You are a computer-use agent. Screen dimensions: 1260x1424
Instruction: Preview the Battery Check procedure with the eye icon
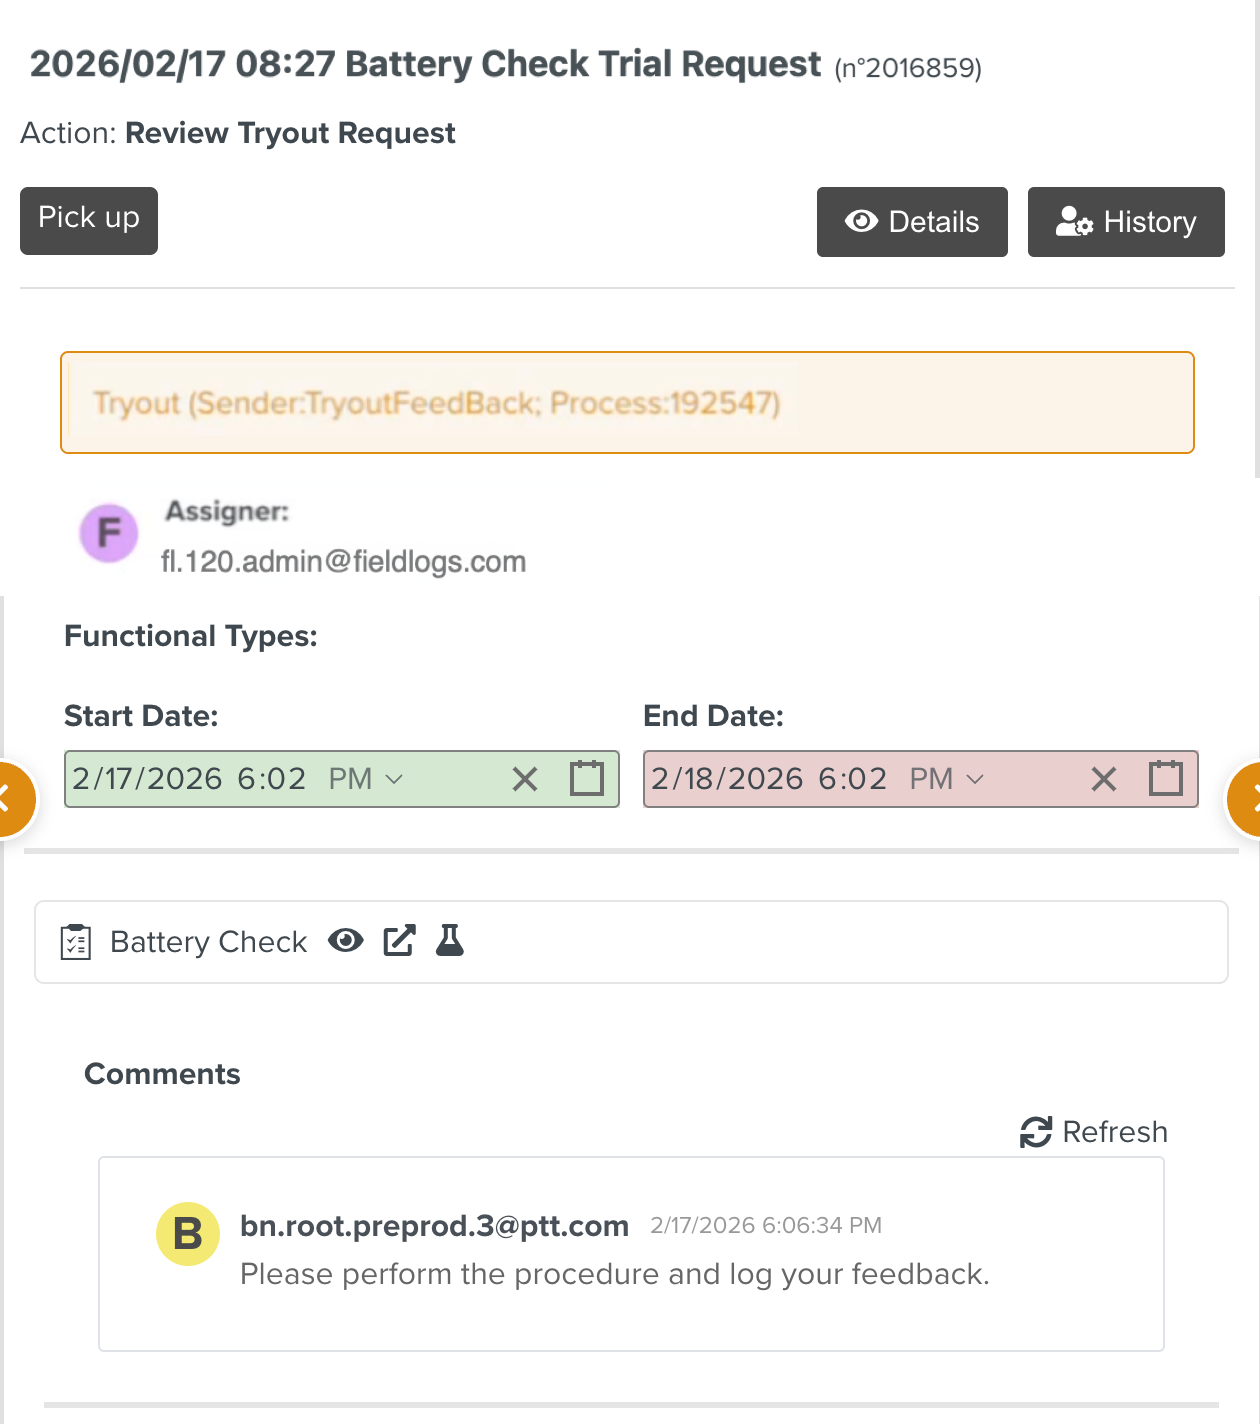[x=346, y=941]
